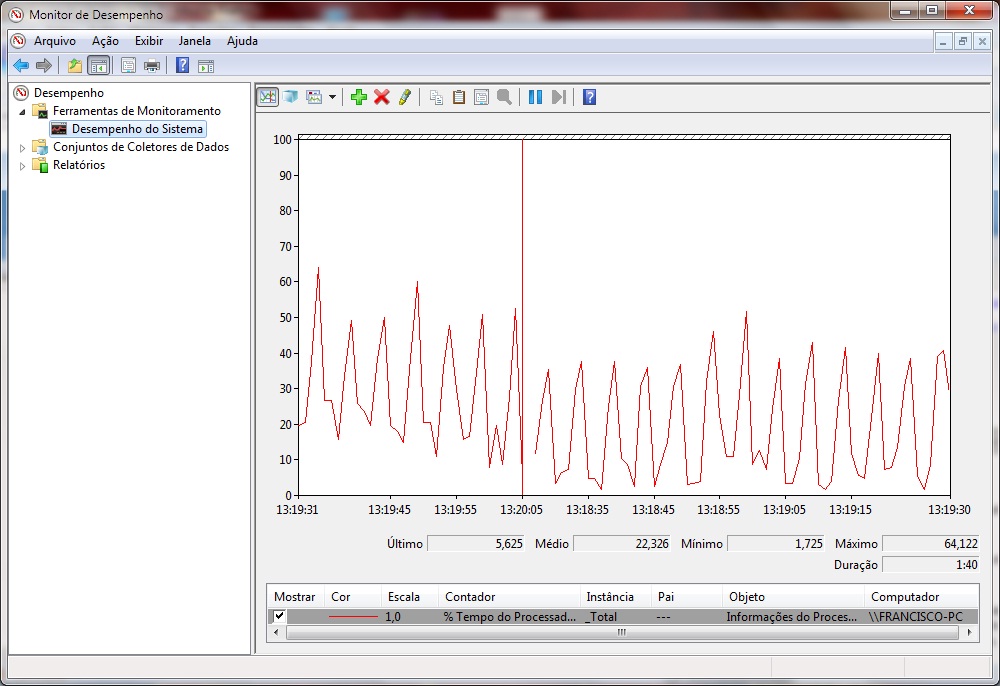
Task: Add a counter with green plus icon
Action: coord(359,97)
